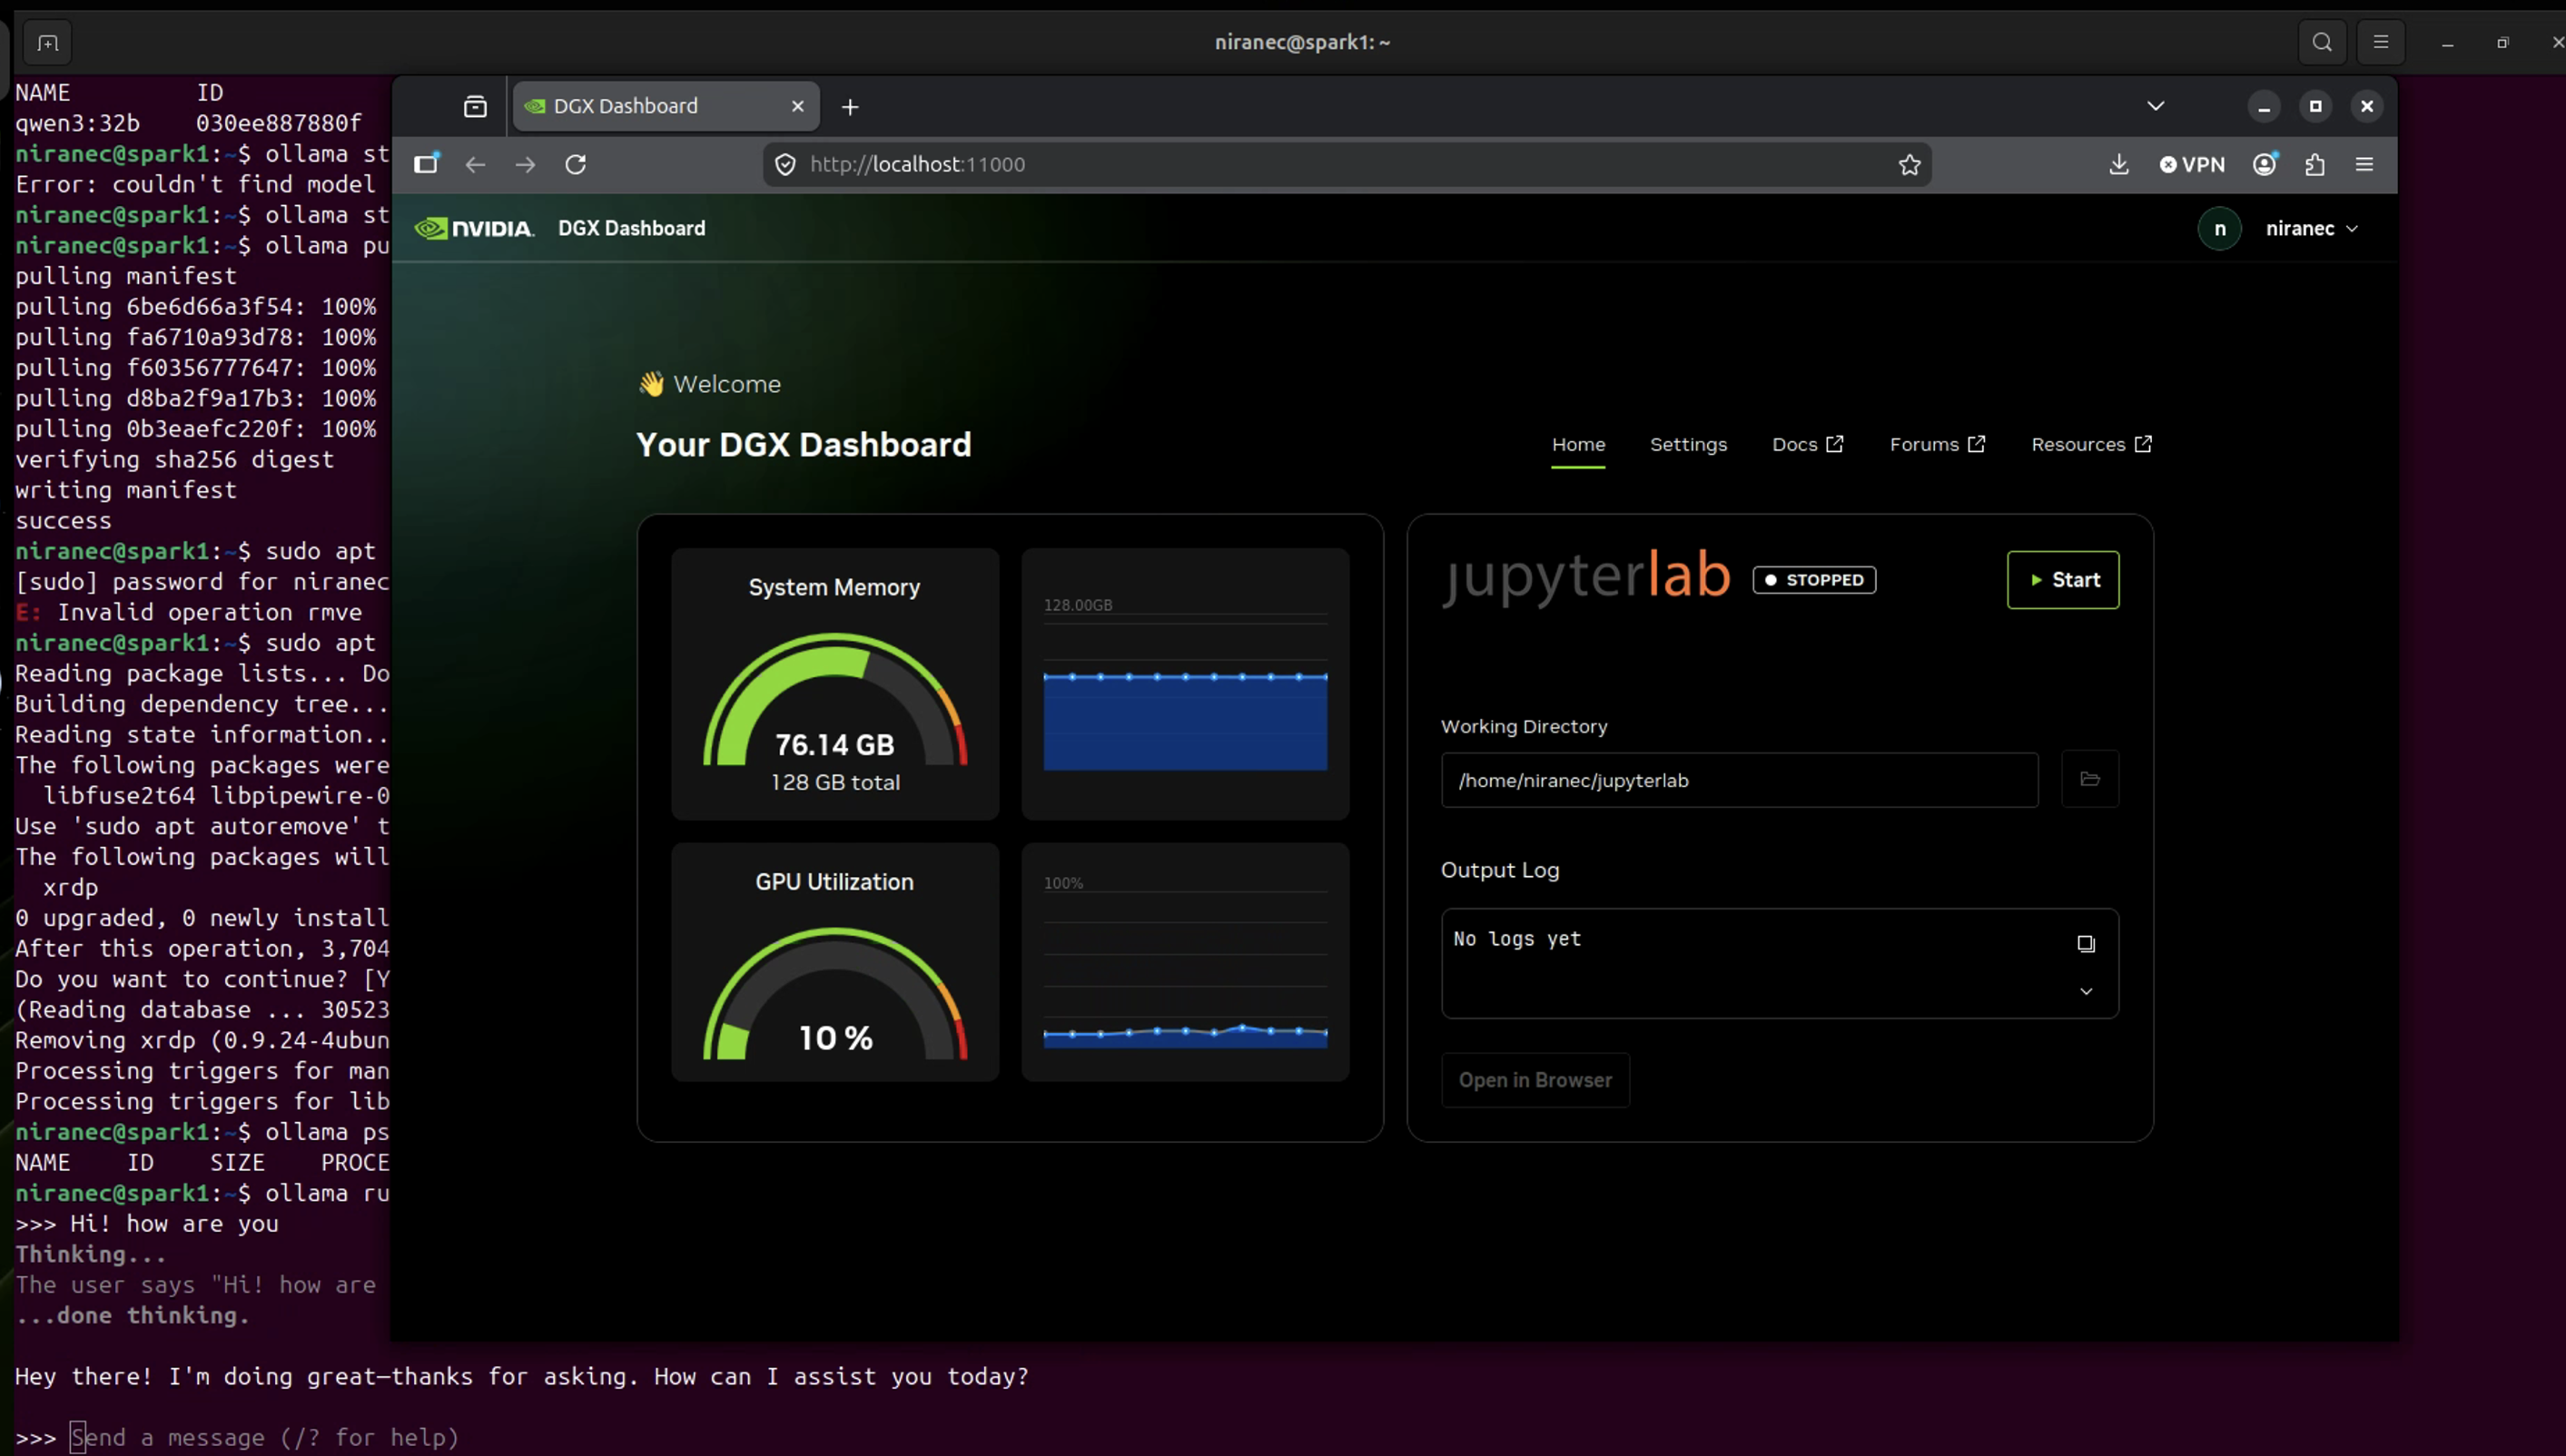The width and height of the screenshot is (2566, 1456).
Task: Click the niranec user avatar
Action: (x=2219, y=228)
